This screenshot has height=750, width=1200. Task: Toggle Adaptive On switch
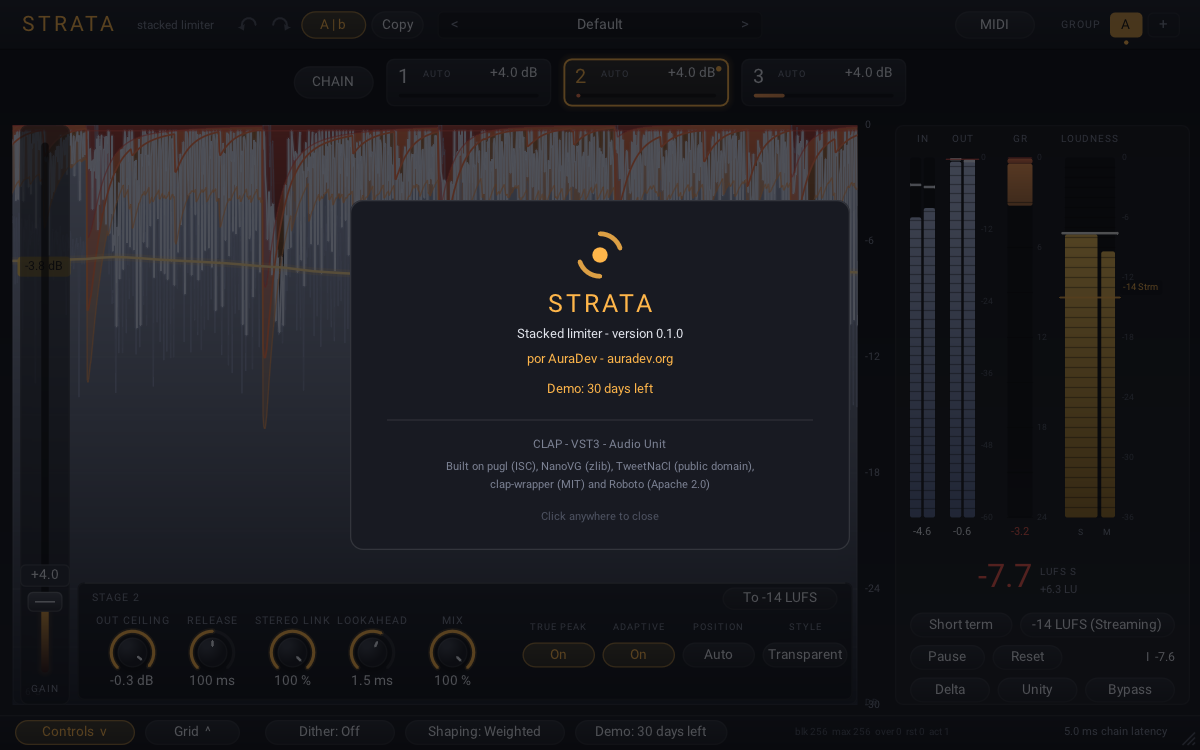[x=638, y=654]
